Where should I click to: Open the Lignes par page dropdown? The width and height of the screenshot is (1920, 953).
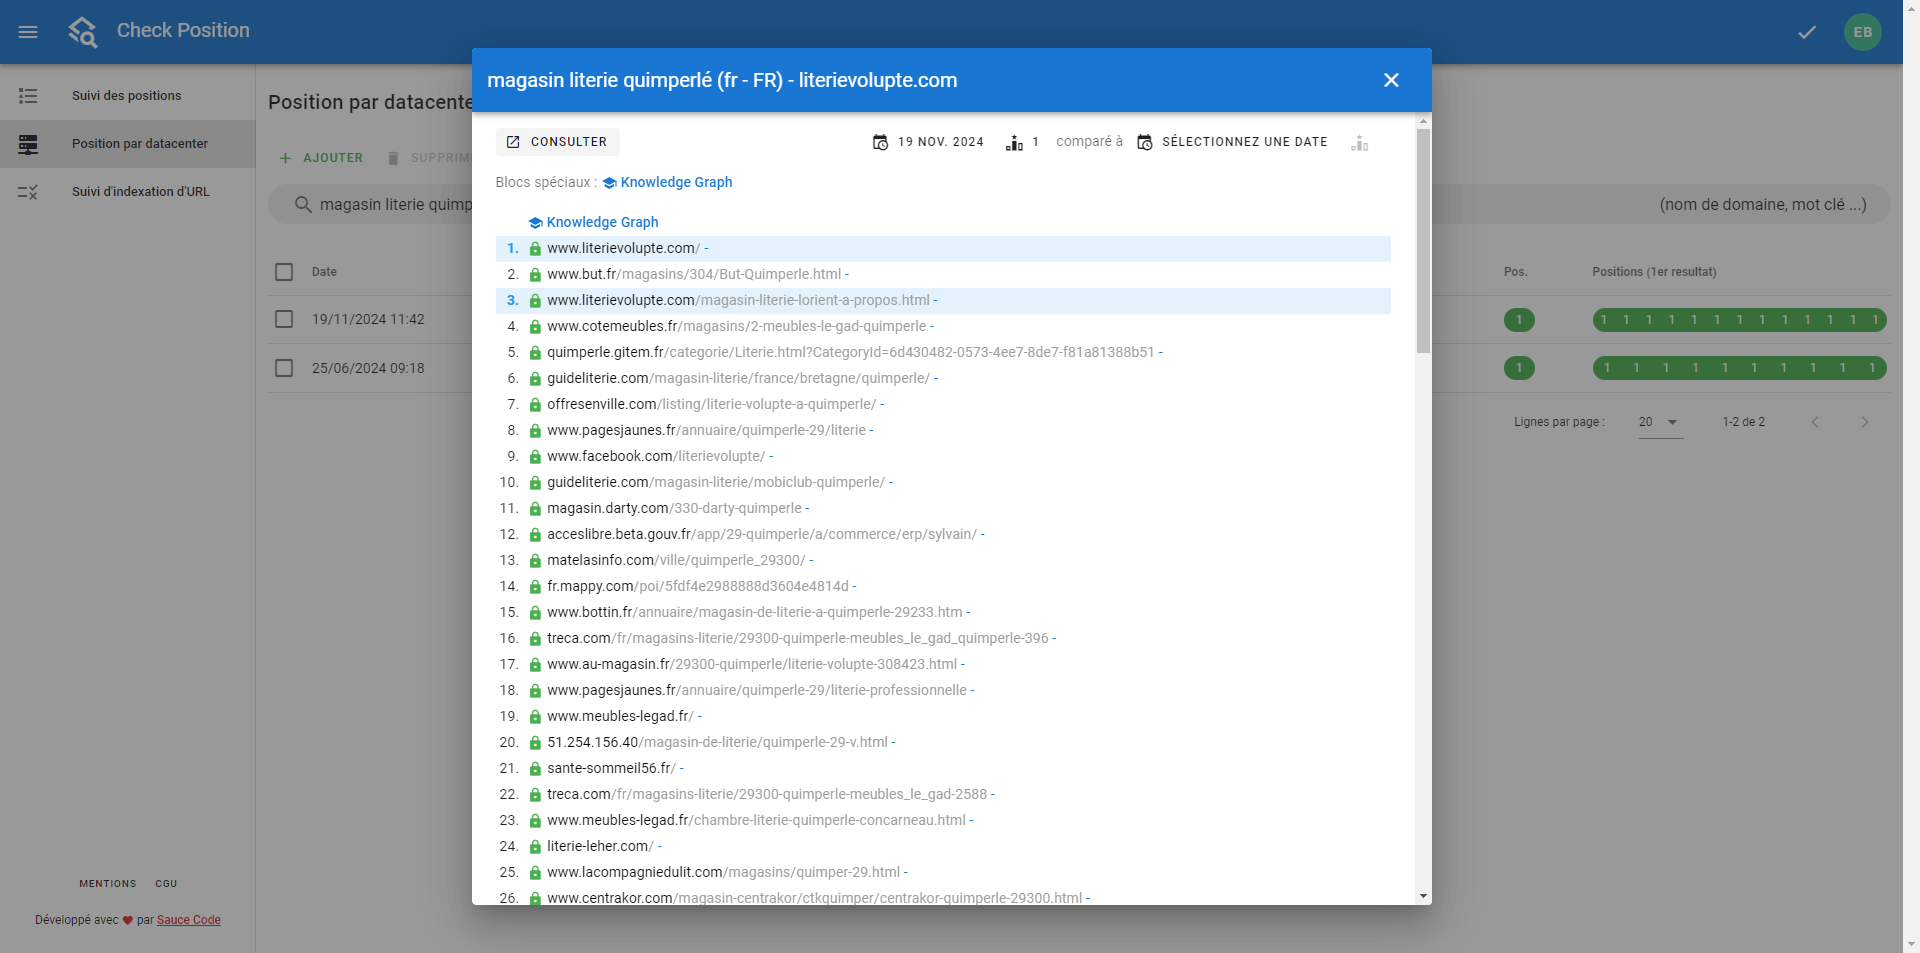click(1661, 422)
